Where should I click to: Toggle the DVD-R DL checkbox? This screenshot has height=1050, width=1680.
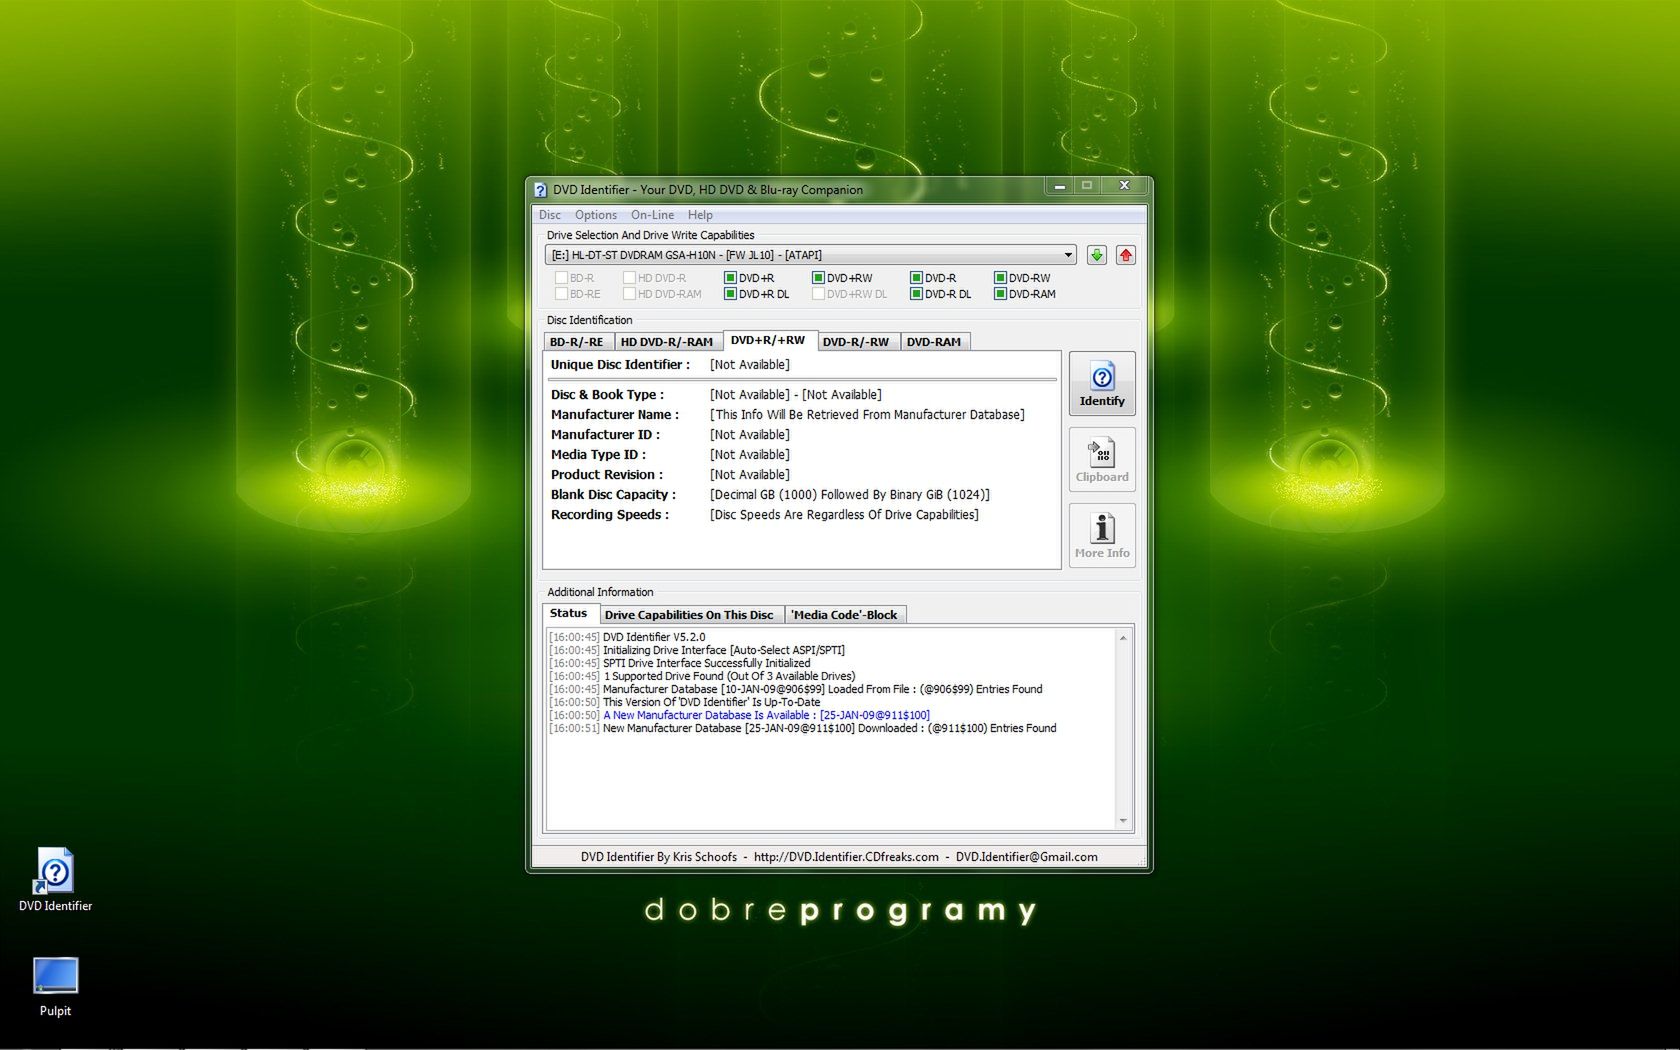click(916, 294)
